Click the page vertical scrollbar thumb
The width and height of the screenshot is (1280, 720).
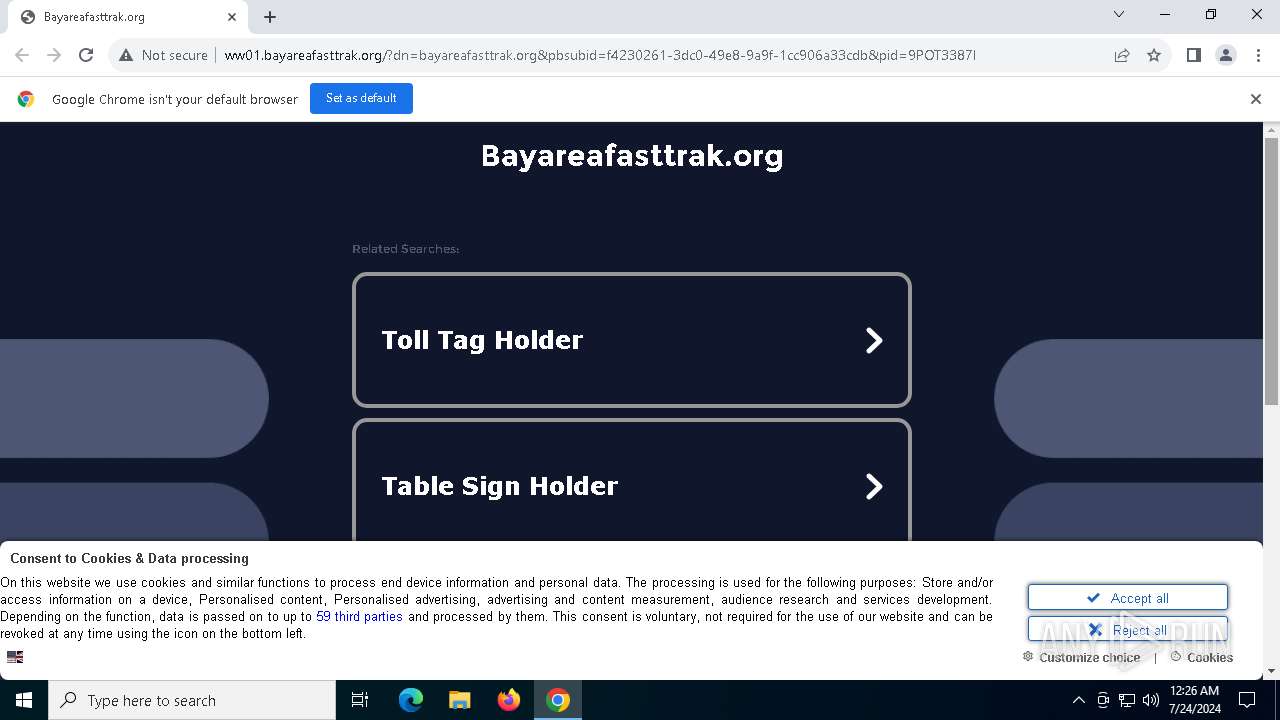[1271, 270]
